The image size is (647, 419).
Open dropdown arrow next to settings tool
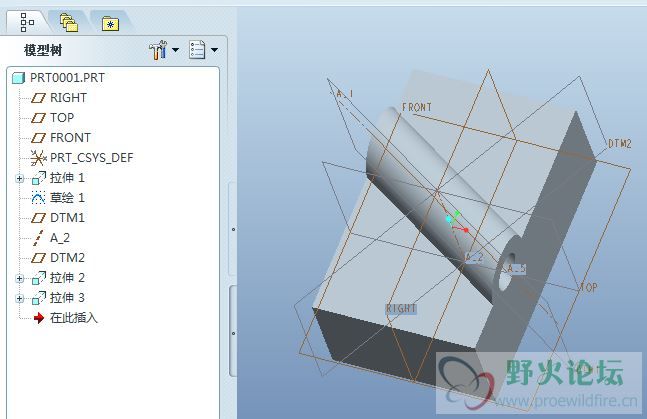[x=175, y=50]
